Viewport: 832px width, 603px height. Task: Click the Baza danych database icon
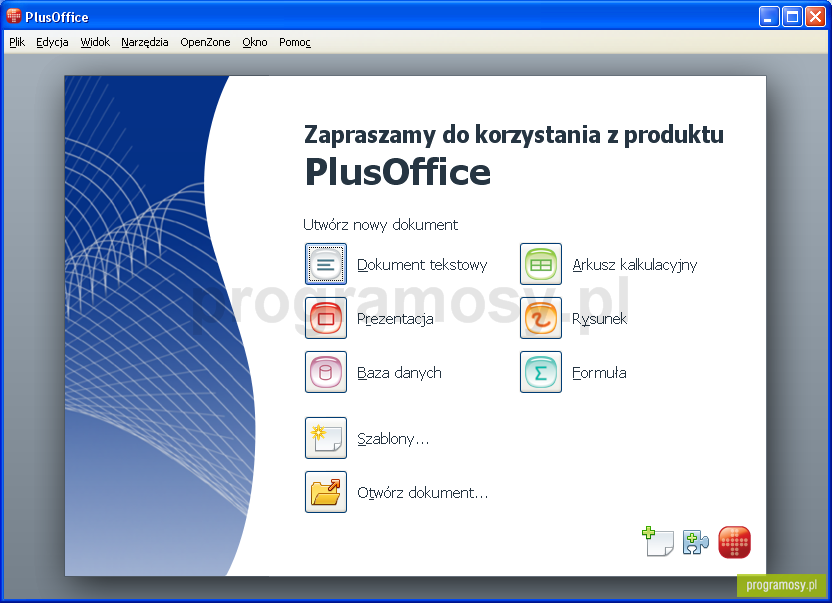(x=326, y=372)
